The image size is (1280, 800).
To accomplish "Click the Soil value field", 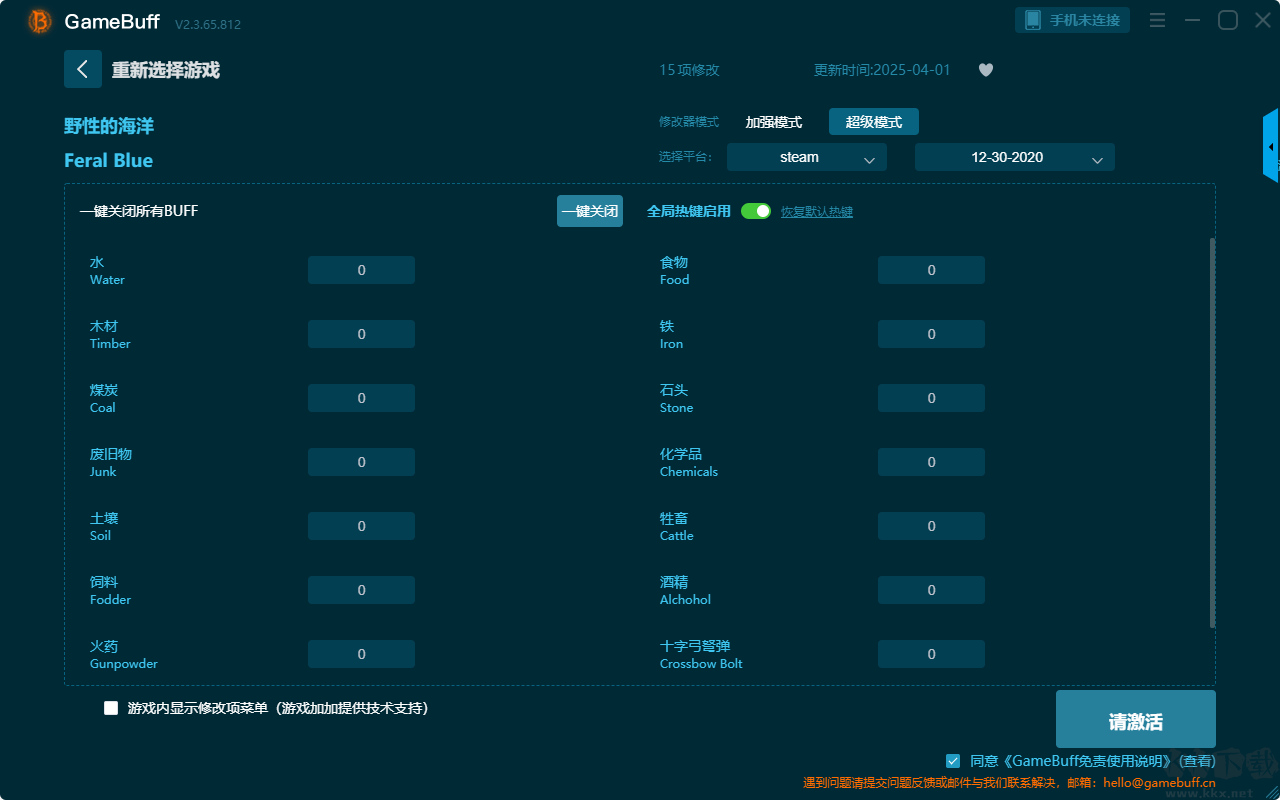I will tap(361, 526).
